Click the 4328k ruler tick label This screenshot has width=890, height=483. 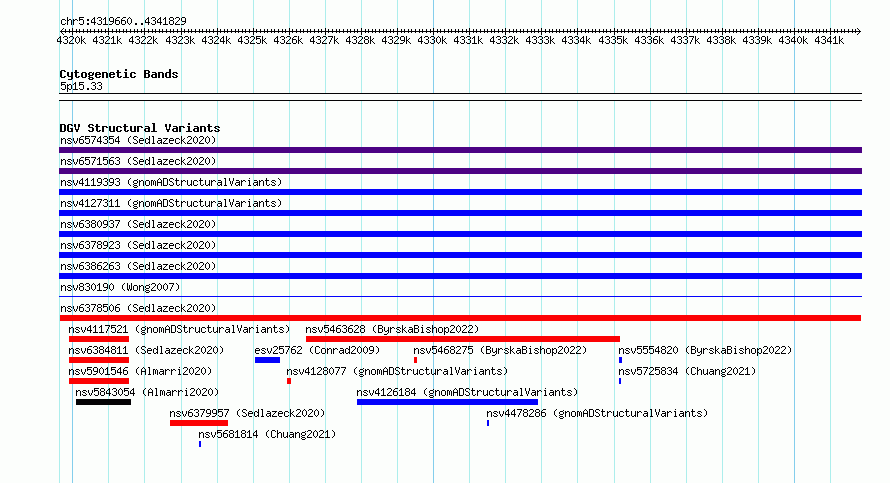(360, 40)
